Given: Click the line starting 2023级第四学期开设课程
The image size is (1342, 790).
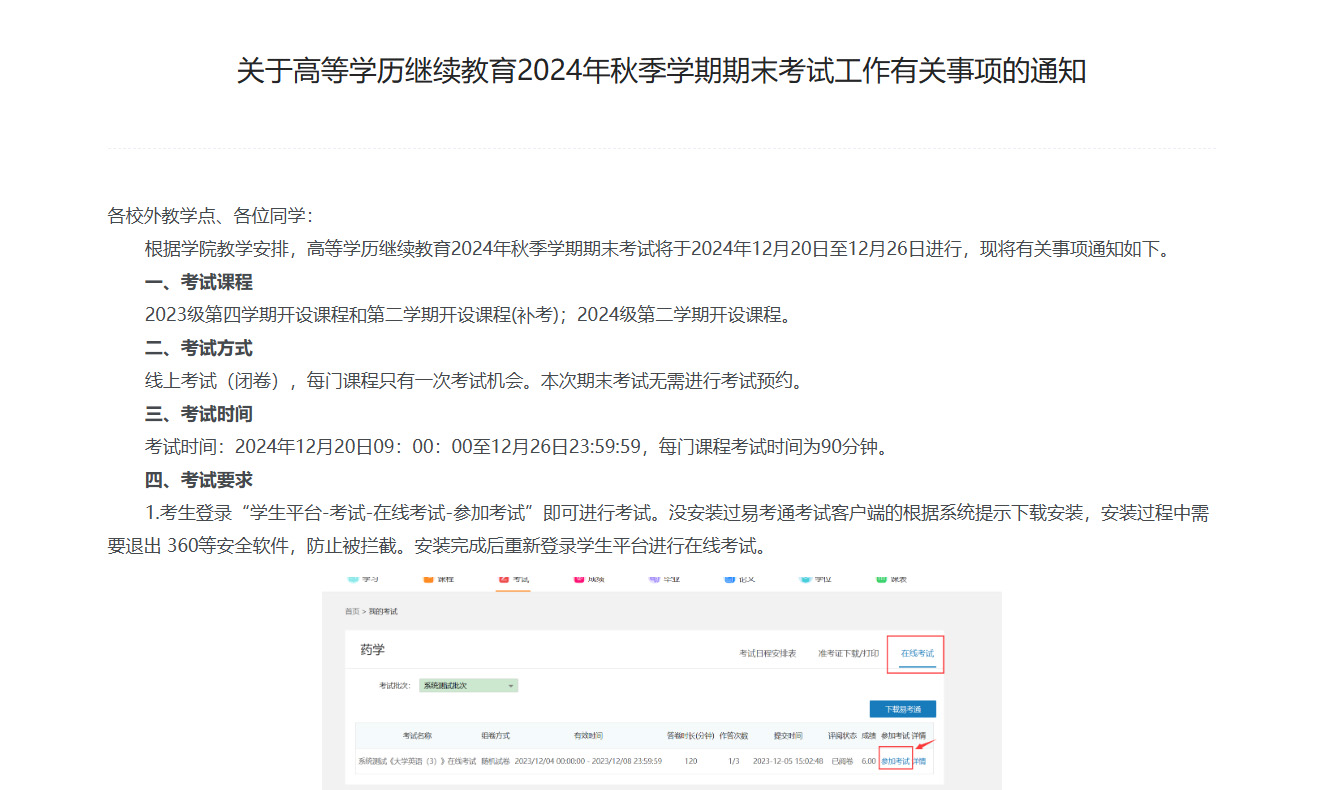Looking at the screenshot, I should (469, 315).
